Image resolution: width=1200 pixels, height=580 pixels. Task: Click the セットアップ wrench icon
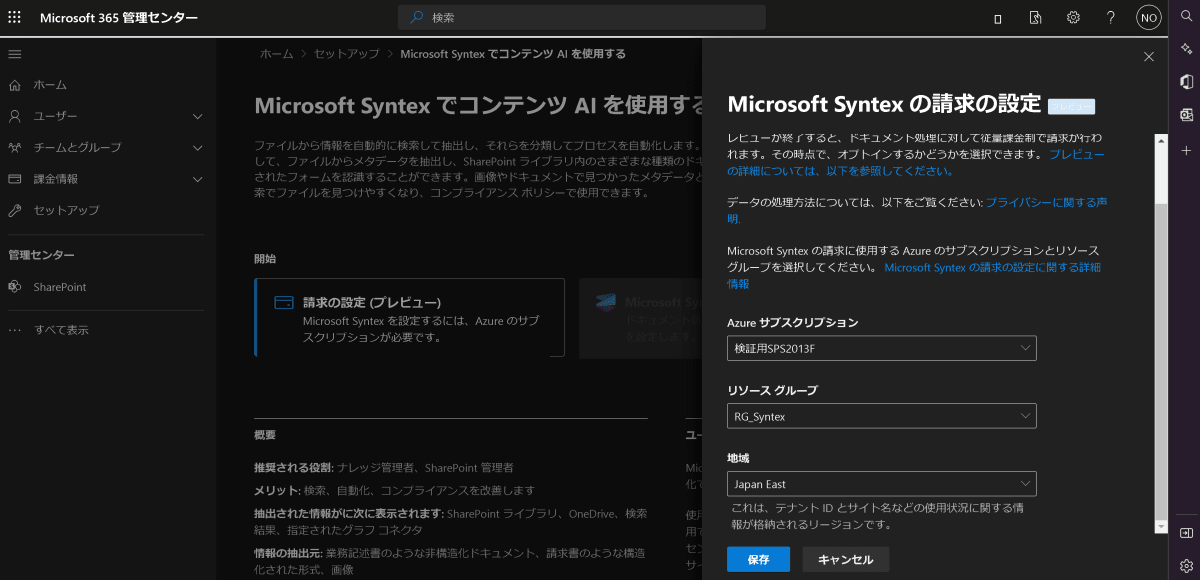coord(15,210)
